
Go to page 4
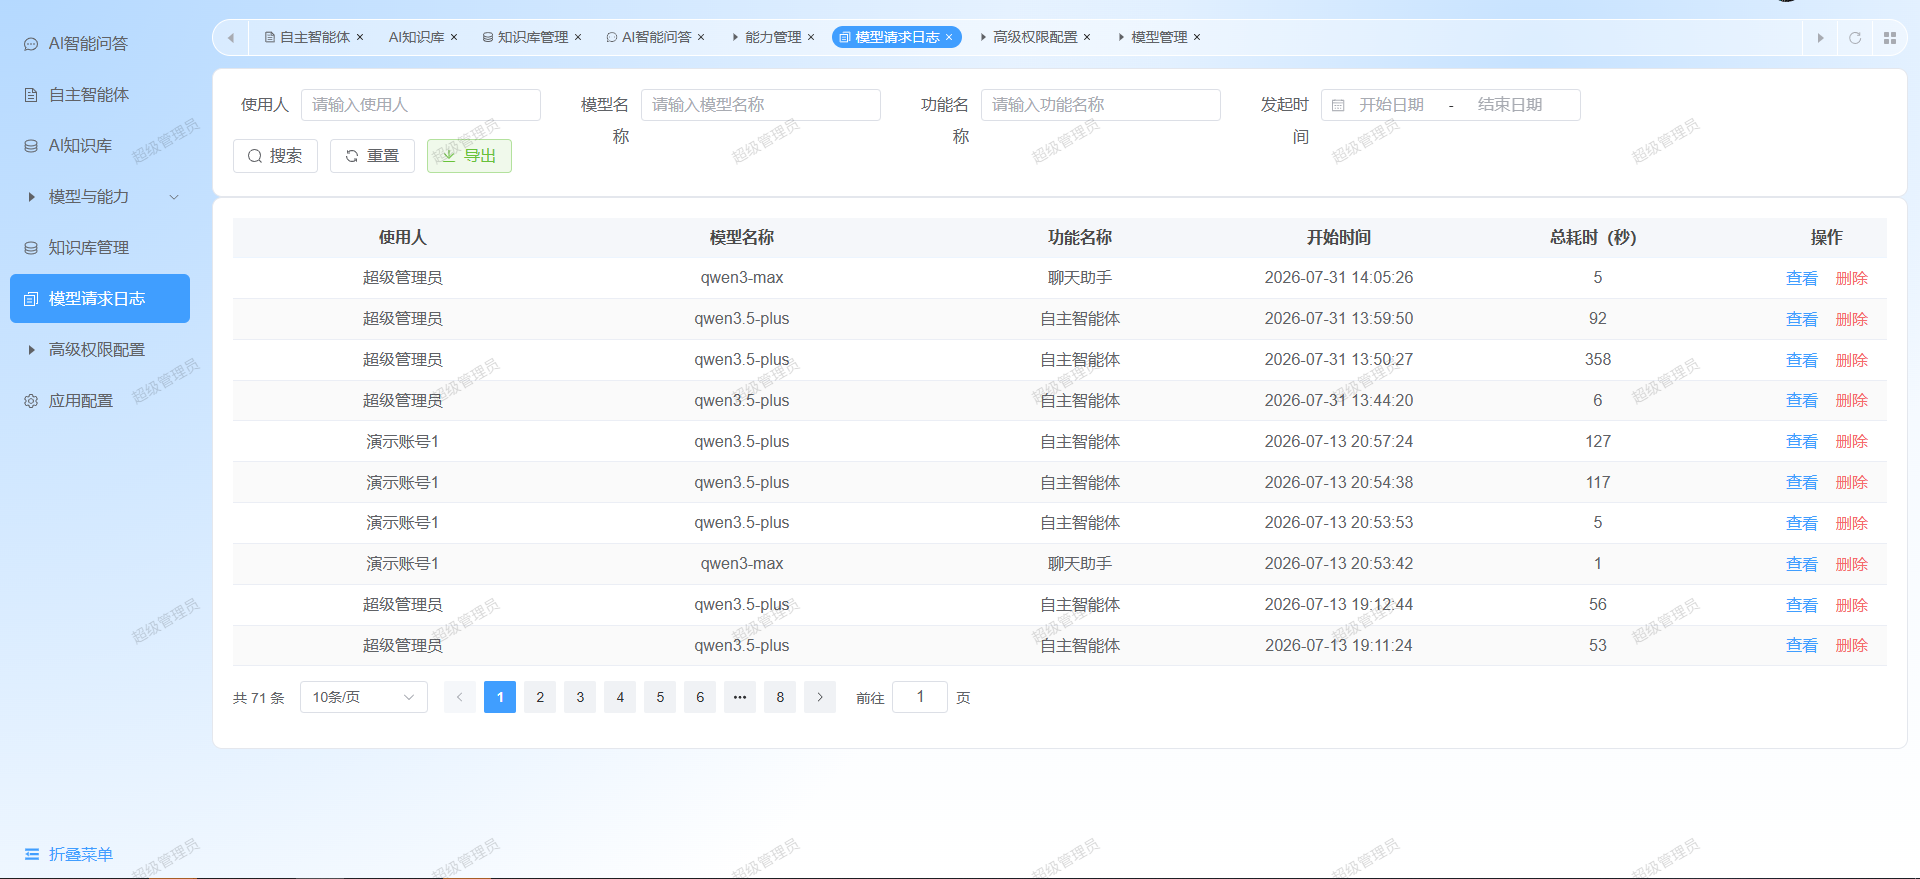620,697
